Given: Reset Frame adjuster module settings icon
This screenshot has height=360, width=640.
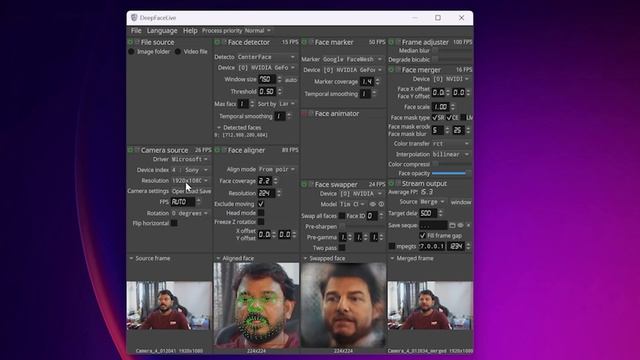Looking at the screenshot, I should (398, 42).
